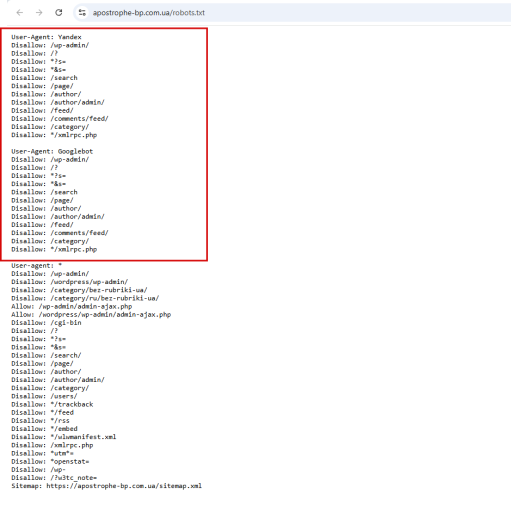Click the 'User-agent: *' line
The height and width of the screenshot is (512, 511).
[x=37, y=266]
